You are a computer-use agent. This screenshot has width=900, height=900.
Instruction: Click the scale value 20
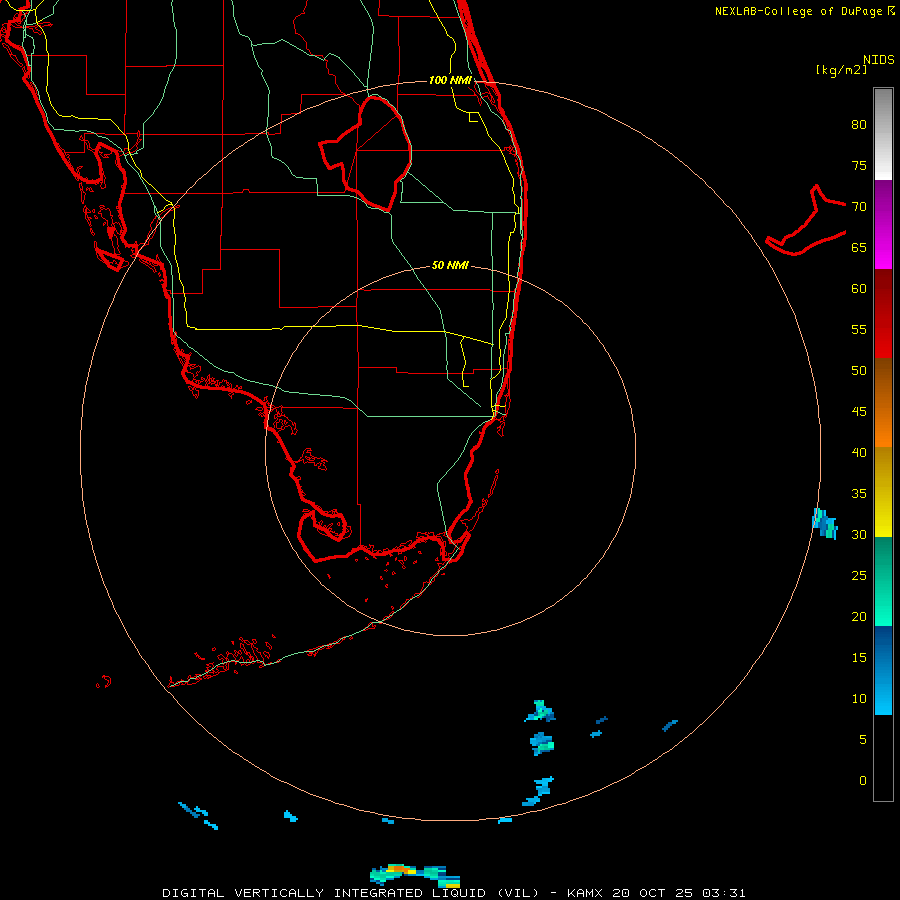[x=859, y=616]
